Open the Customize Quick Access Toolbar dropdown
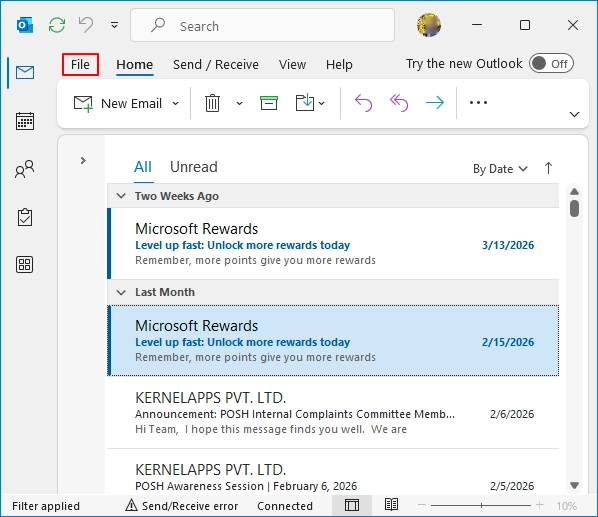 (114, 26)
